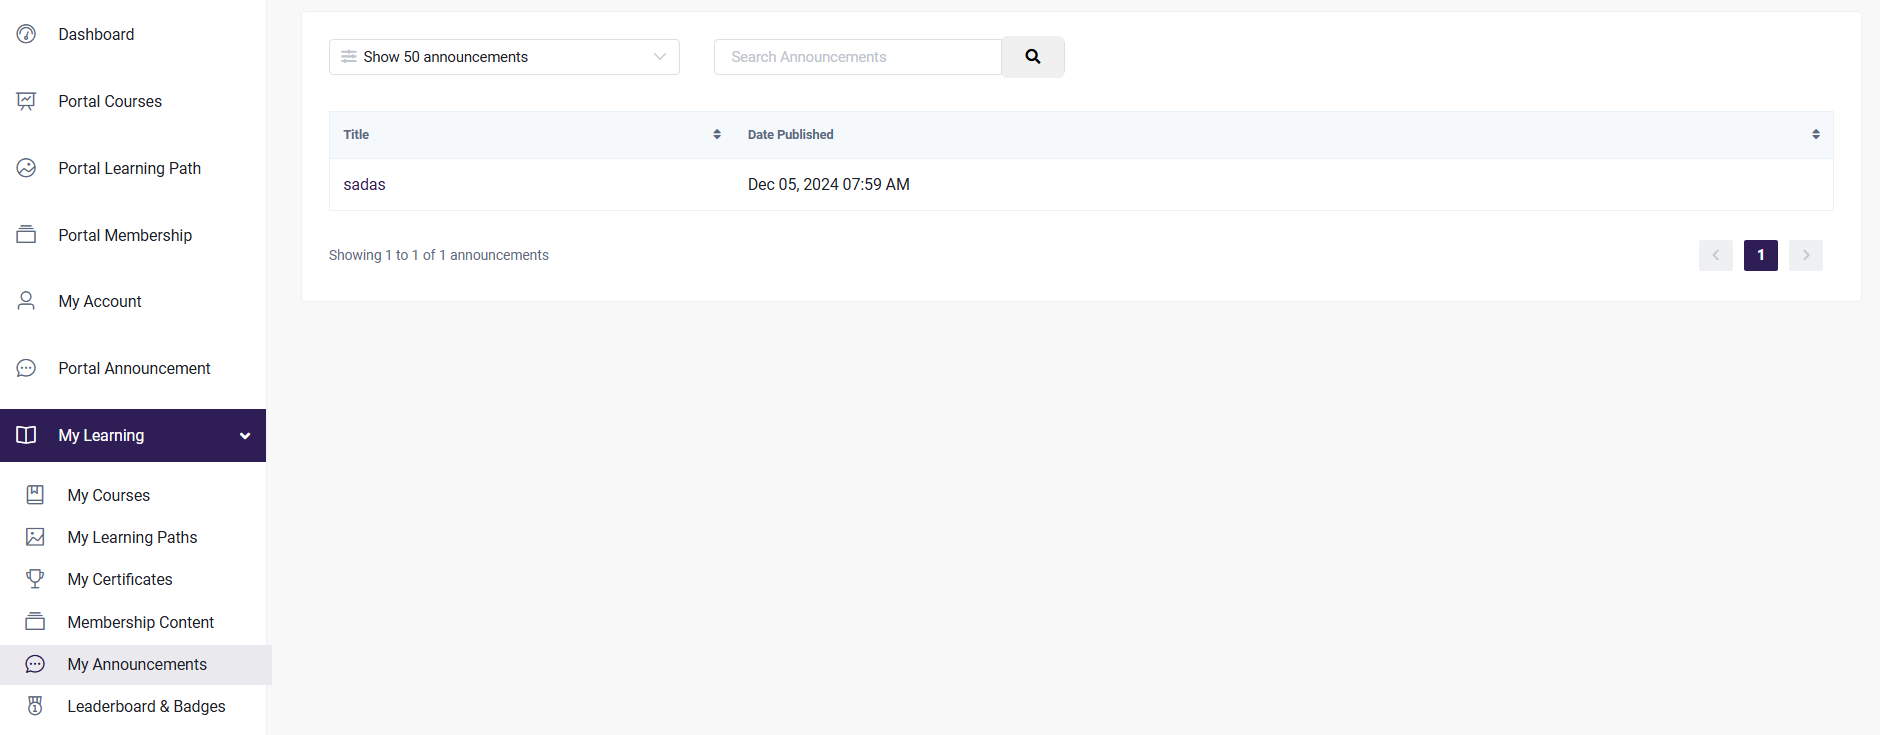
Task: Click the Leaderboard & Badges medal icon
Action: 35,706
